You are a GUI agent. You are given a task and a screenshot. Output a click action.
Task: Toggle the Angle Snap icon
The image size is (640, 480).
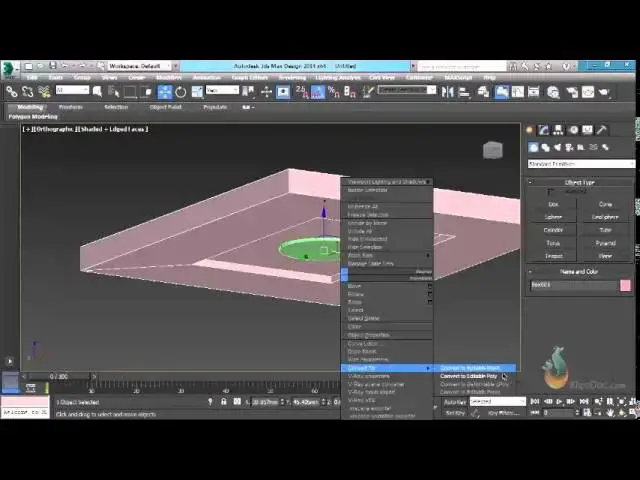318,92
